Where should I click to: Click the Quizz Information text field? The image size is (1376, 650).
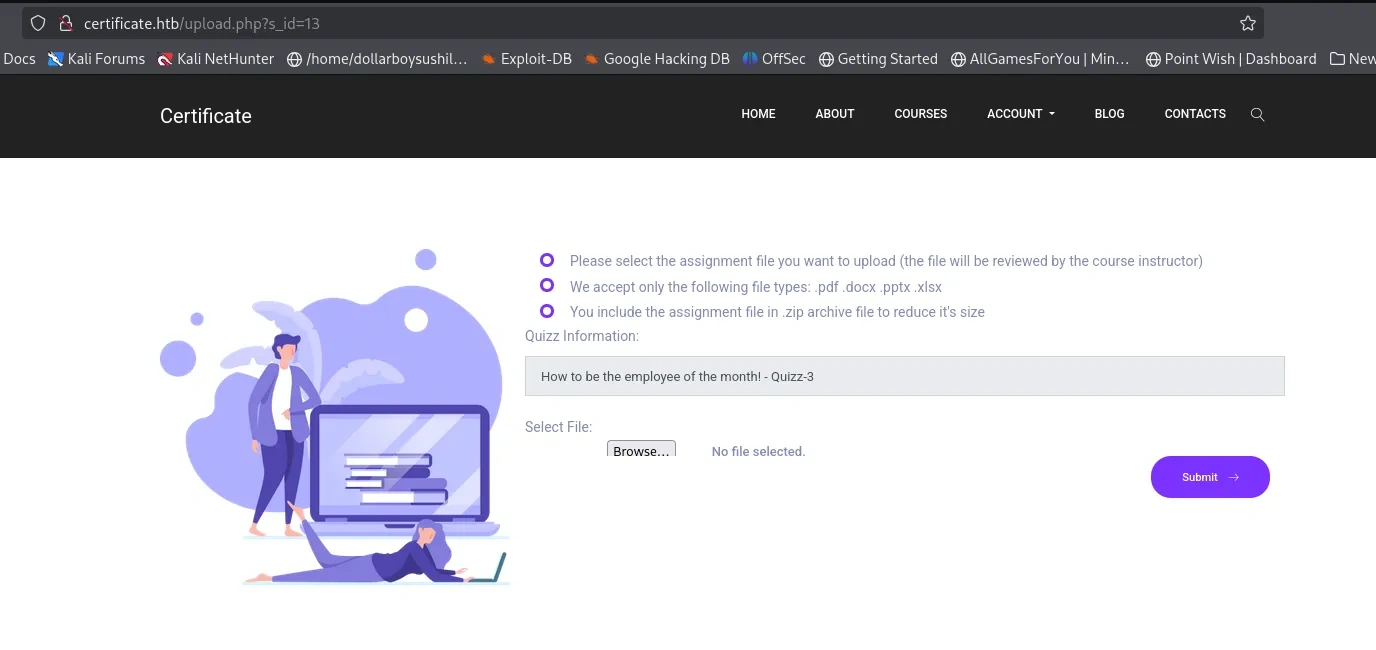click(904, 376)
